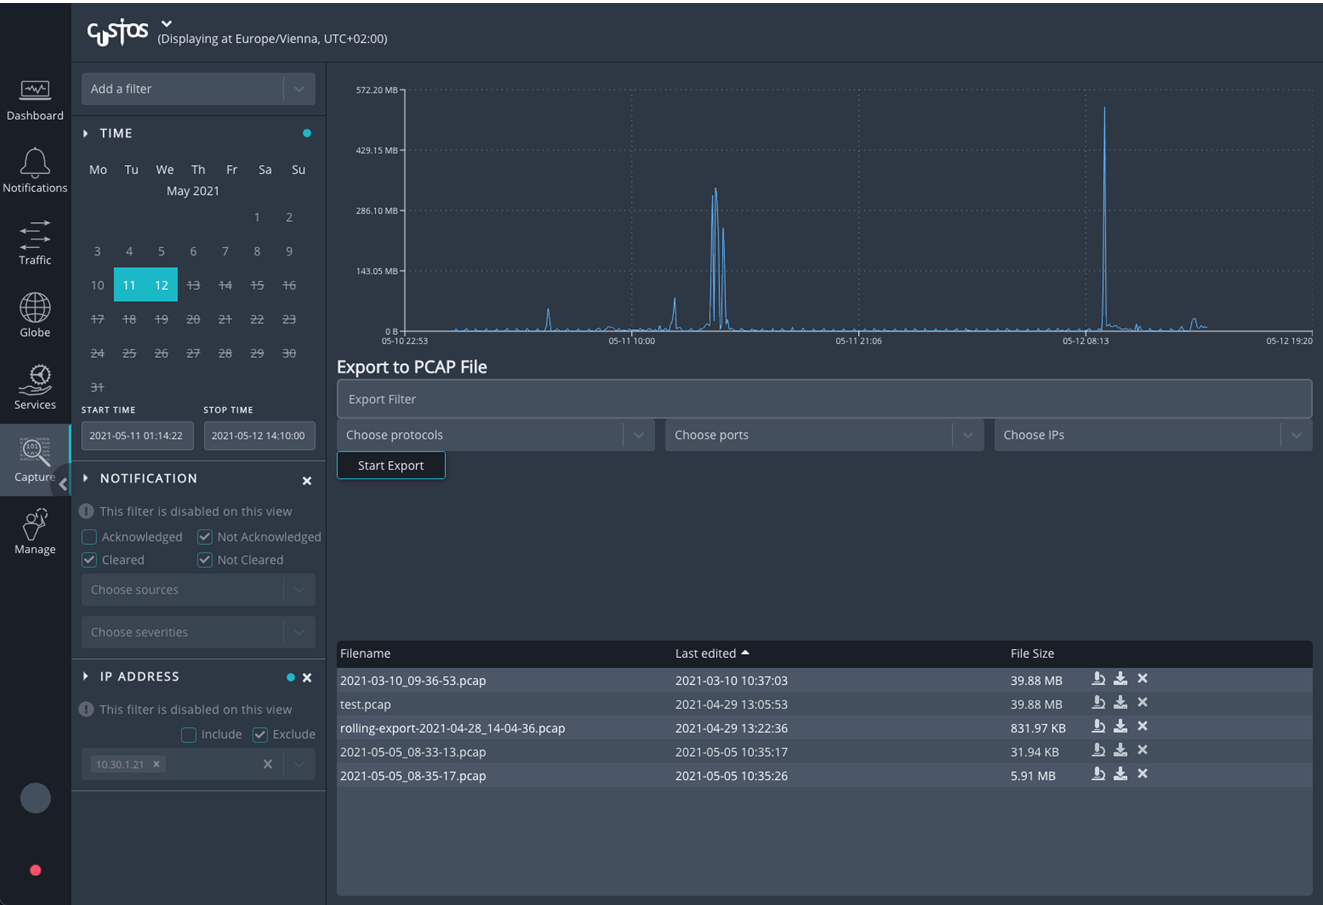Download 2021-03-10_09-36-53.pcap file
The height and width of the screenshot is (905, 1323).
point(1120,679)
